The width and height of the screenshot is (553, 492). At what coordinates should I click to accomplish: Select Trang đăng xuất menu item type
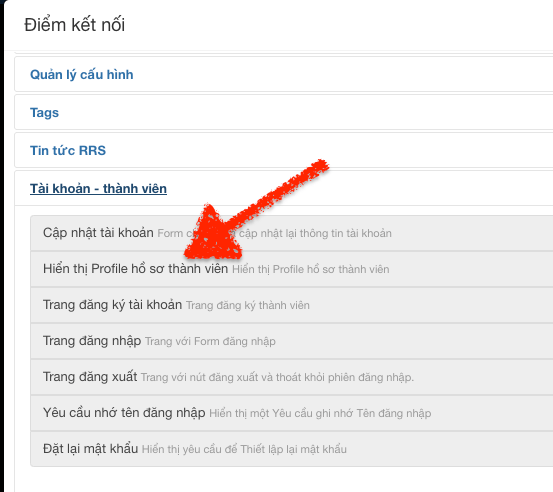tap(292, 377)
